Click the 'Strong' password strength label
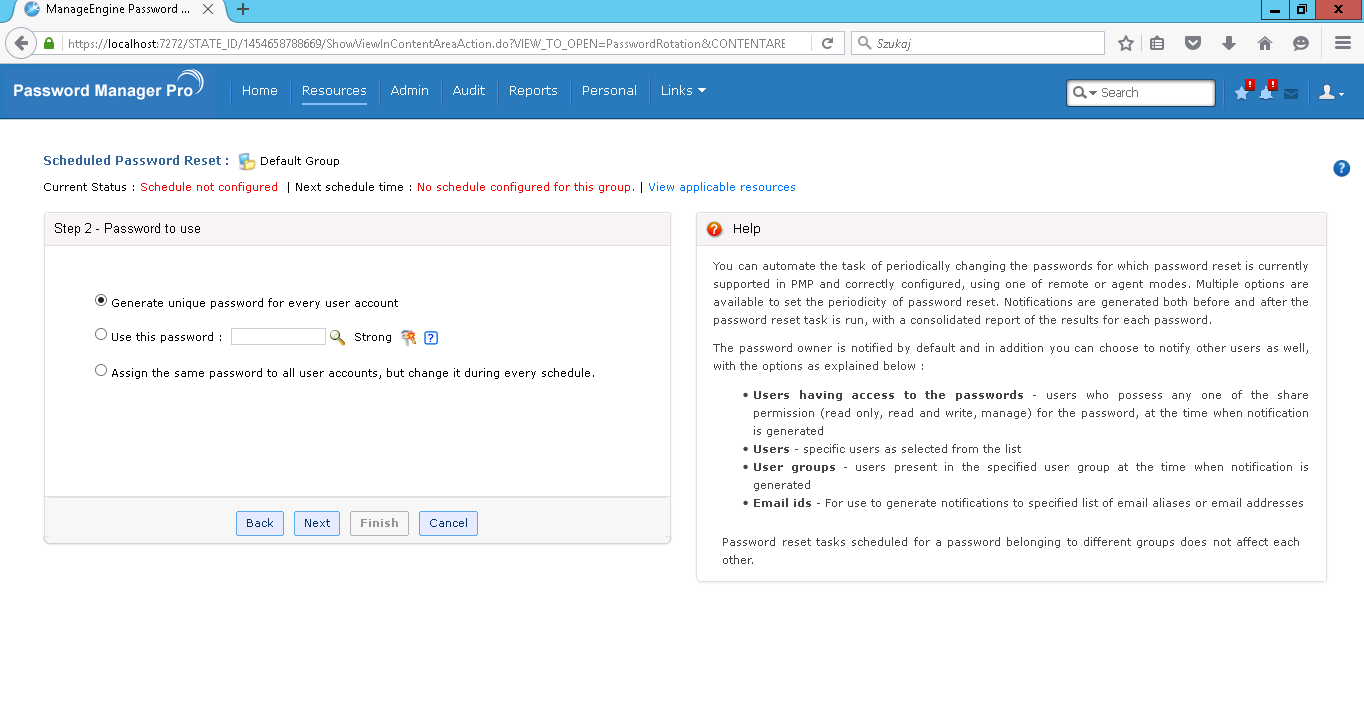The image size is (1364, 728). coord(373,337)
